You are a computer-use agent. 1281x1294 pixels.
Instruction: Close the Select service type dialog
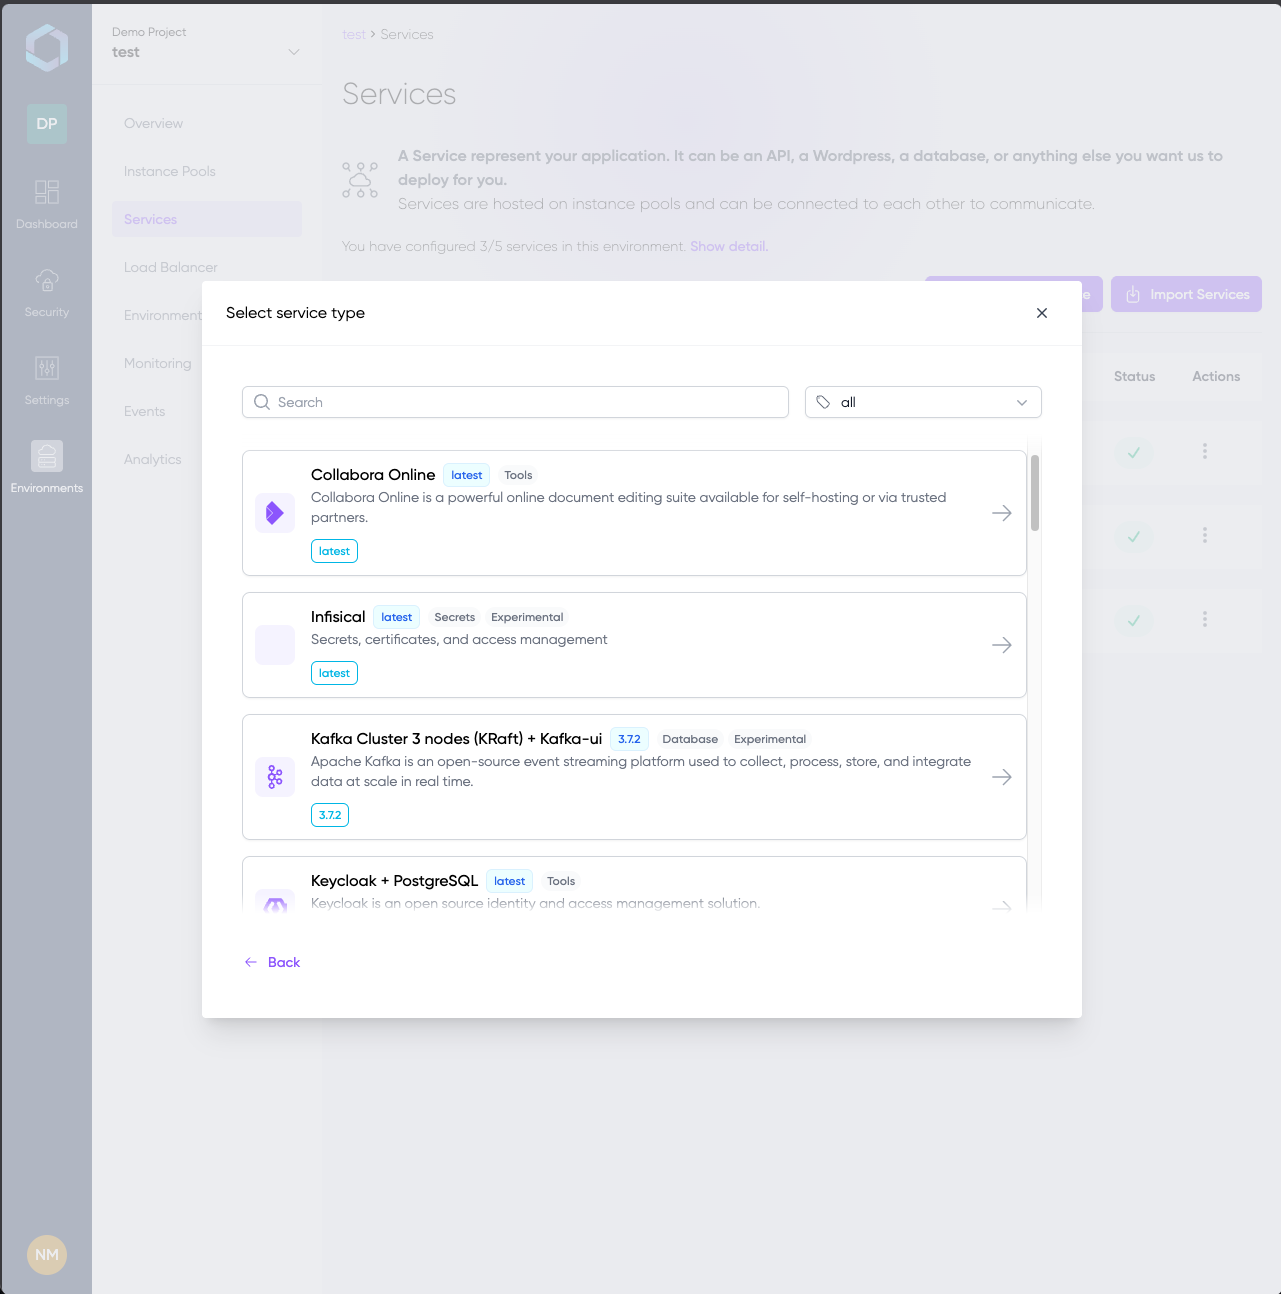pyautogui.click(x=1042, y=313)
